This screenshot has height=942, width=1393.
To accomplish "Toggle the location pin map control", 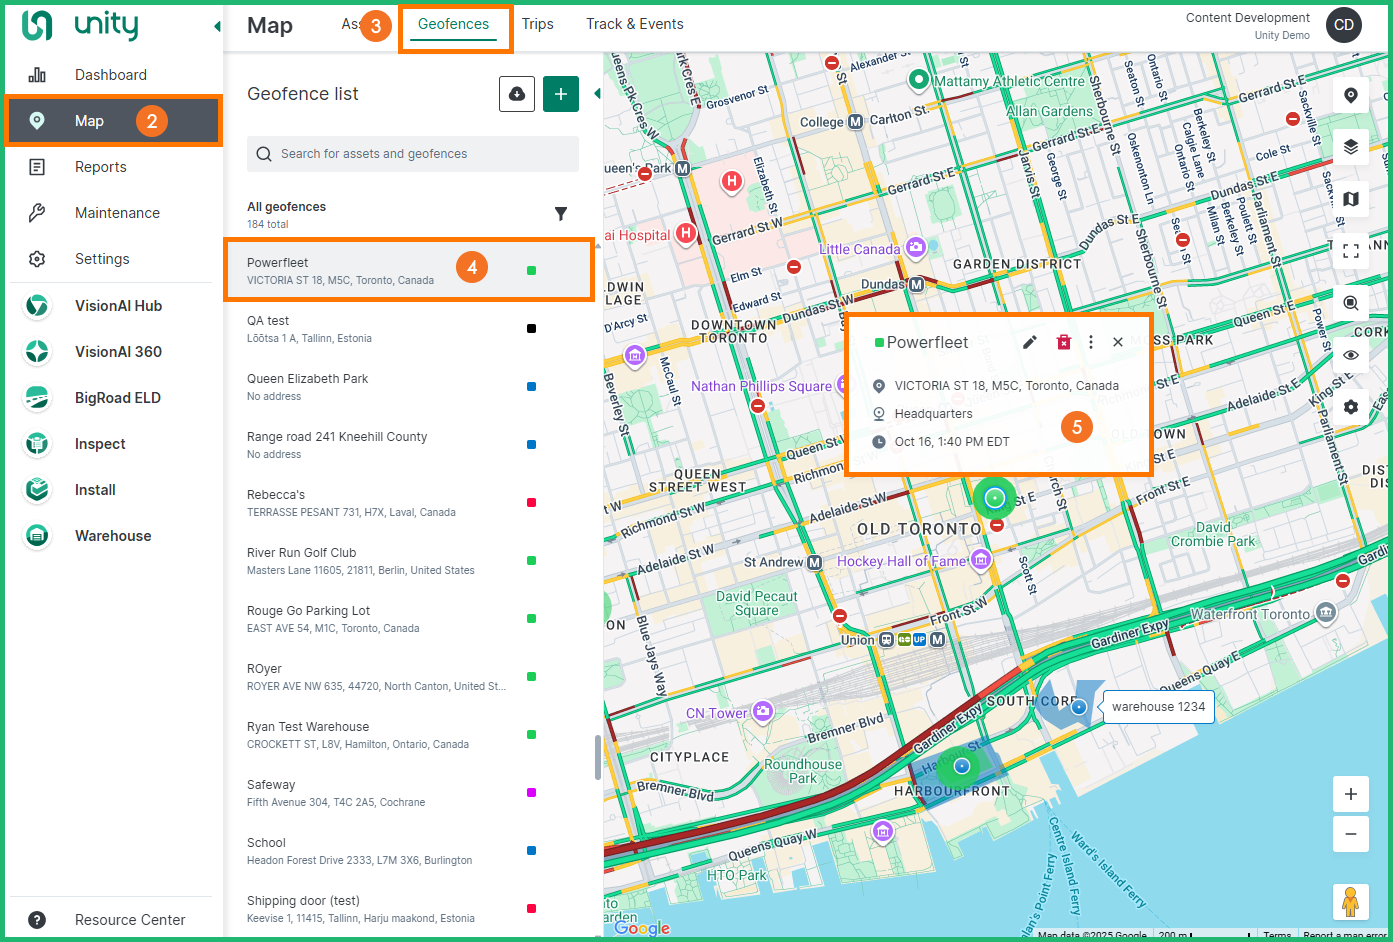I will [x=1350, y=95].
